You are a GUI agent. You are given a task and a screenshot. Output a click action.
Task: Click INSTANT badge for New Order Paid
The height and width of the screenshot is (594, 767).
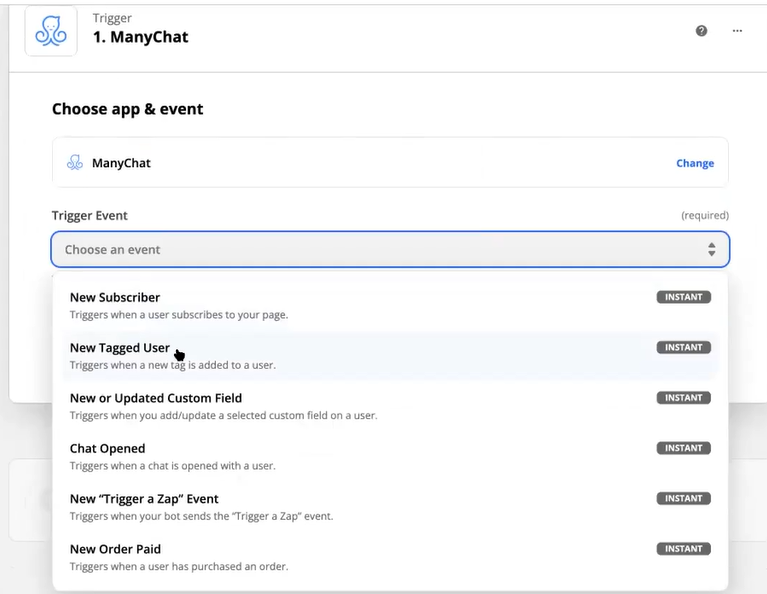click(683, 549)
